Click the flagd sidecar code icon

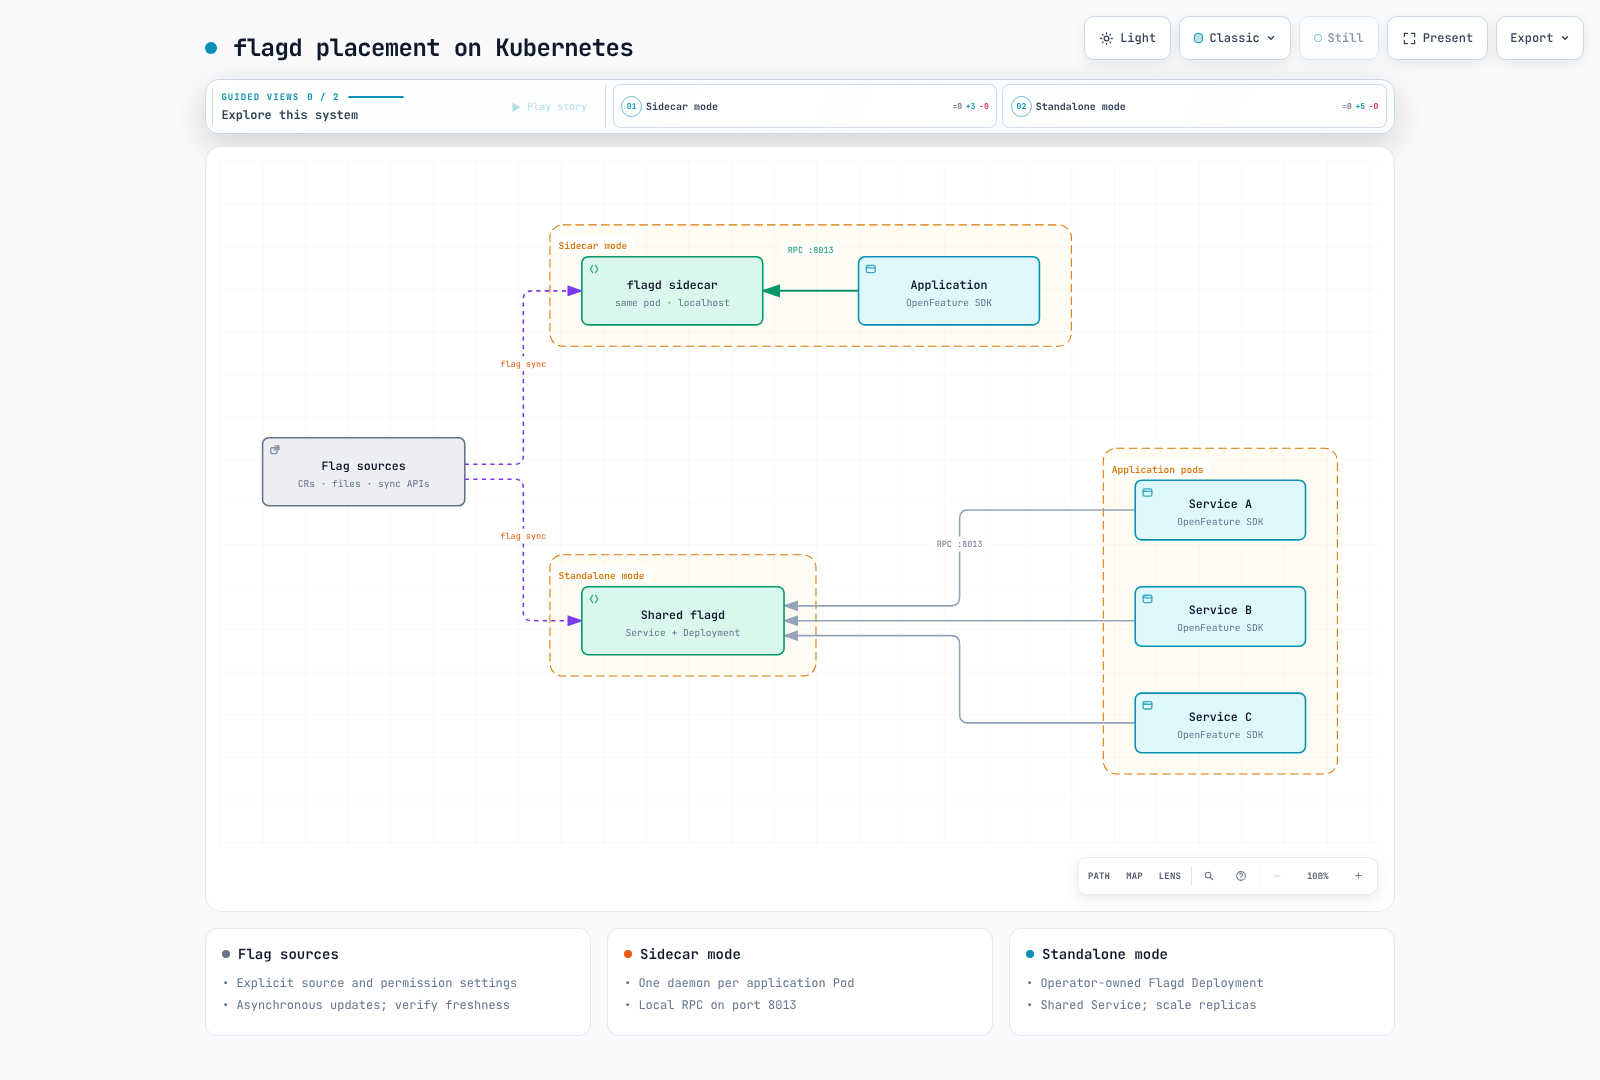point(594,269)
